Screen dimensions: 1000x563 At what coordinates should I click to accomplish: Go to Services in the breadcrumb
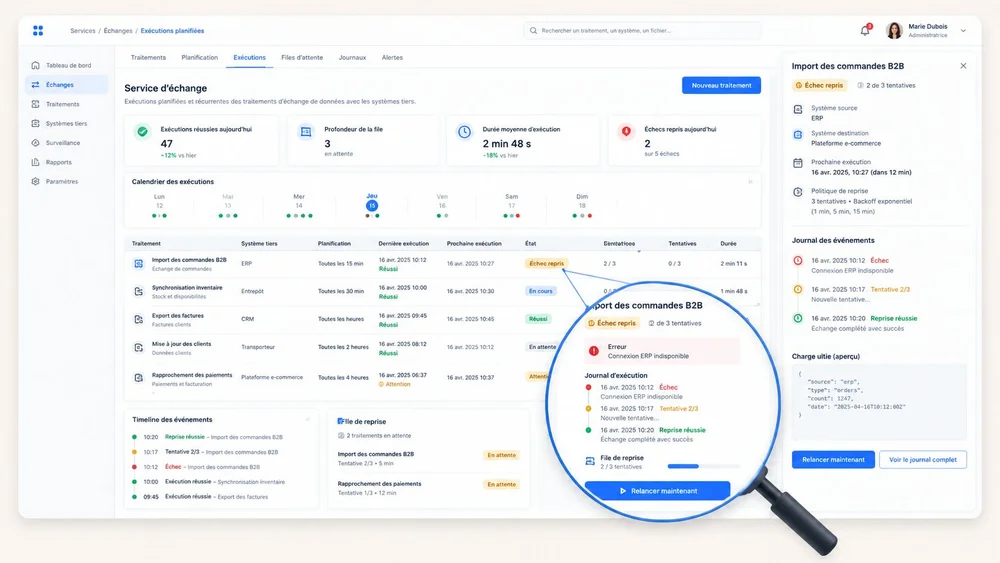(83, 31)
